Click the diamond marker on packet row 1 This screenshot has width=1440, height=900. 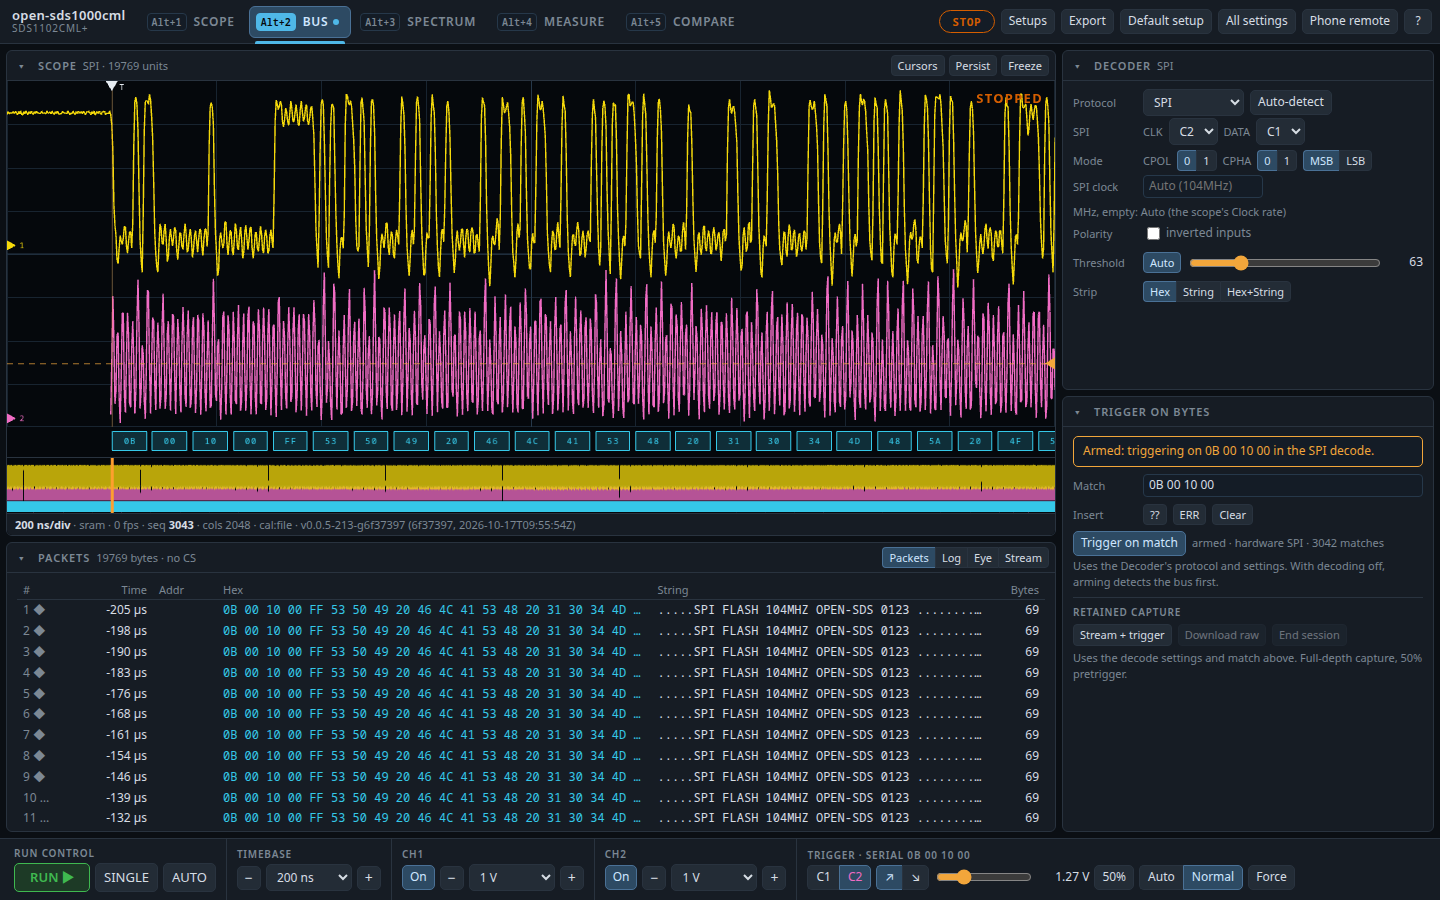[x=39, y=609]
